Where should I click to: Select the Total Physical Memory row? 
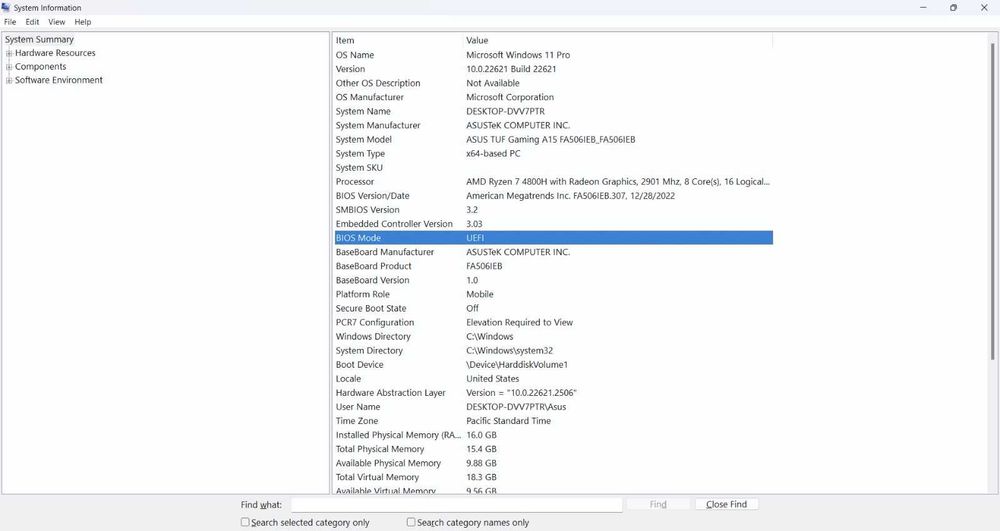click(553, 449)
